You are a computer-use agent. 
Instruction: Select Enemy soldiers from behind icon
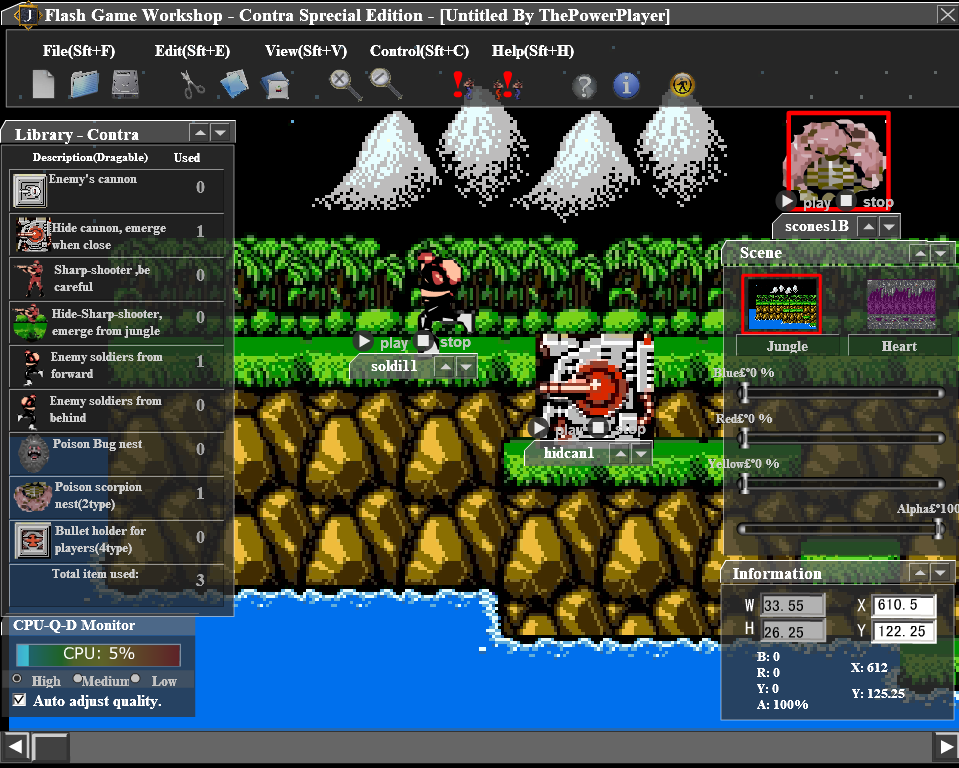point(28,410)
